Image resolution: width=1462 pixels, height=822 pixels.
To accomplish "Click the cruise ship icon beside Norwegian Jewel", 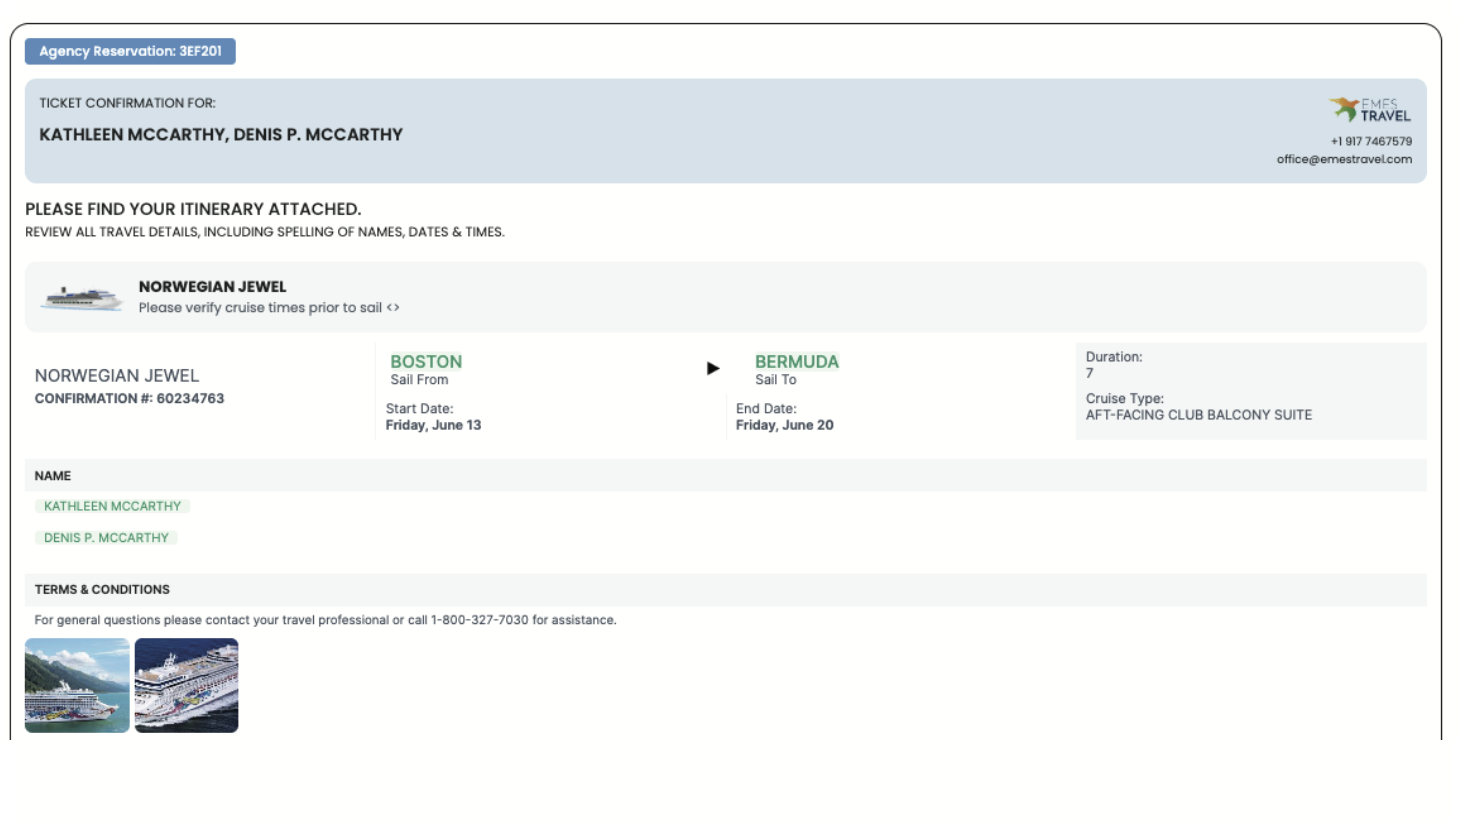I will [x=82, y=298].
